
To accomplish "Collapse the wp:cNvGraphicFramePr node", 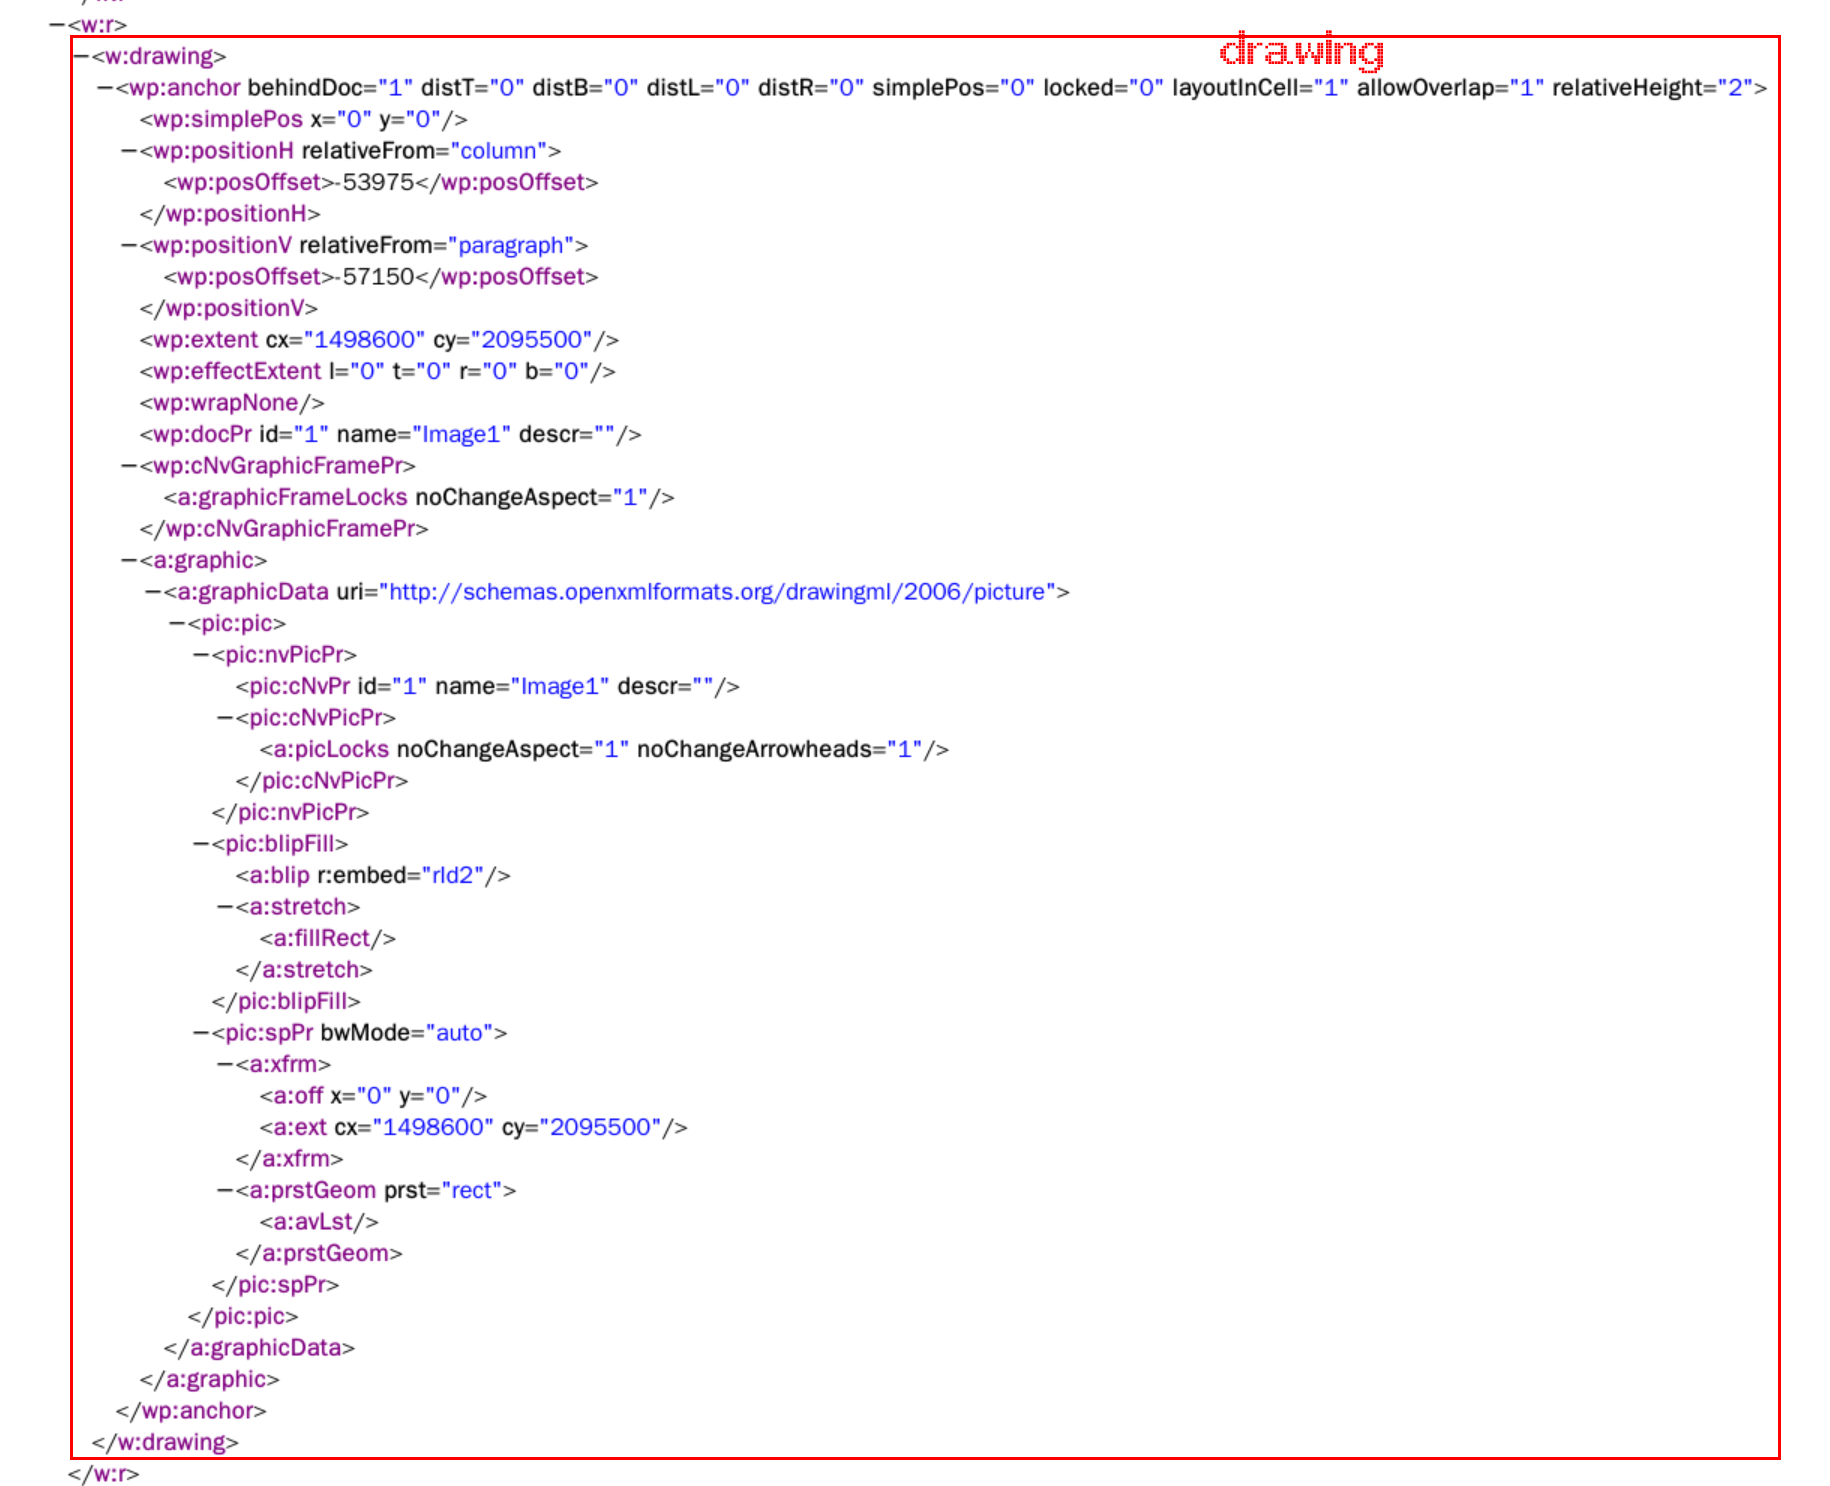I will [x=129, y=466].
